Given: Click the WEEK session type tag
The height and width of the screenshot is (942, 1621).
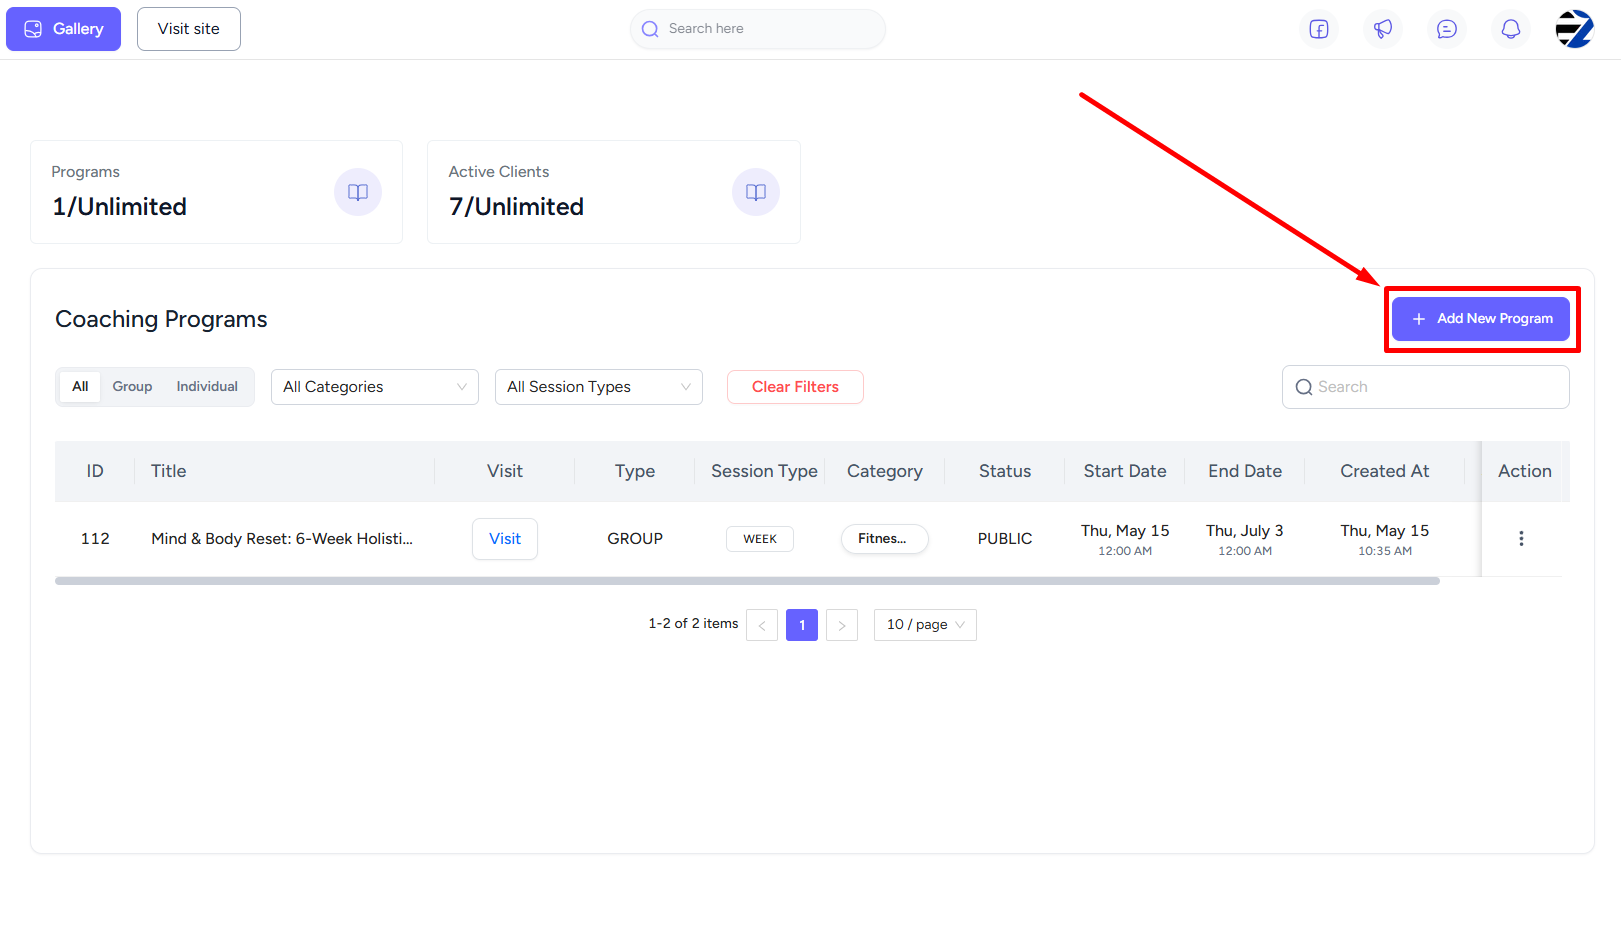Looking at the screenshot, I should [x=760, y=539].
